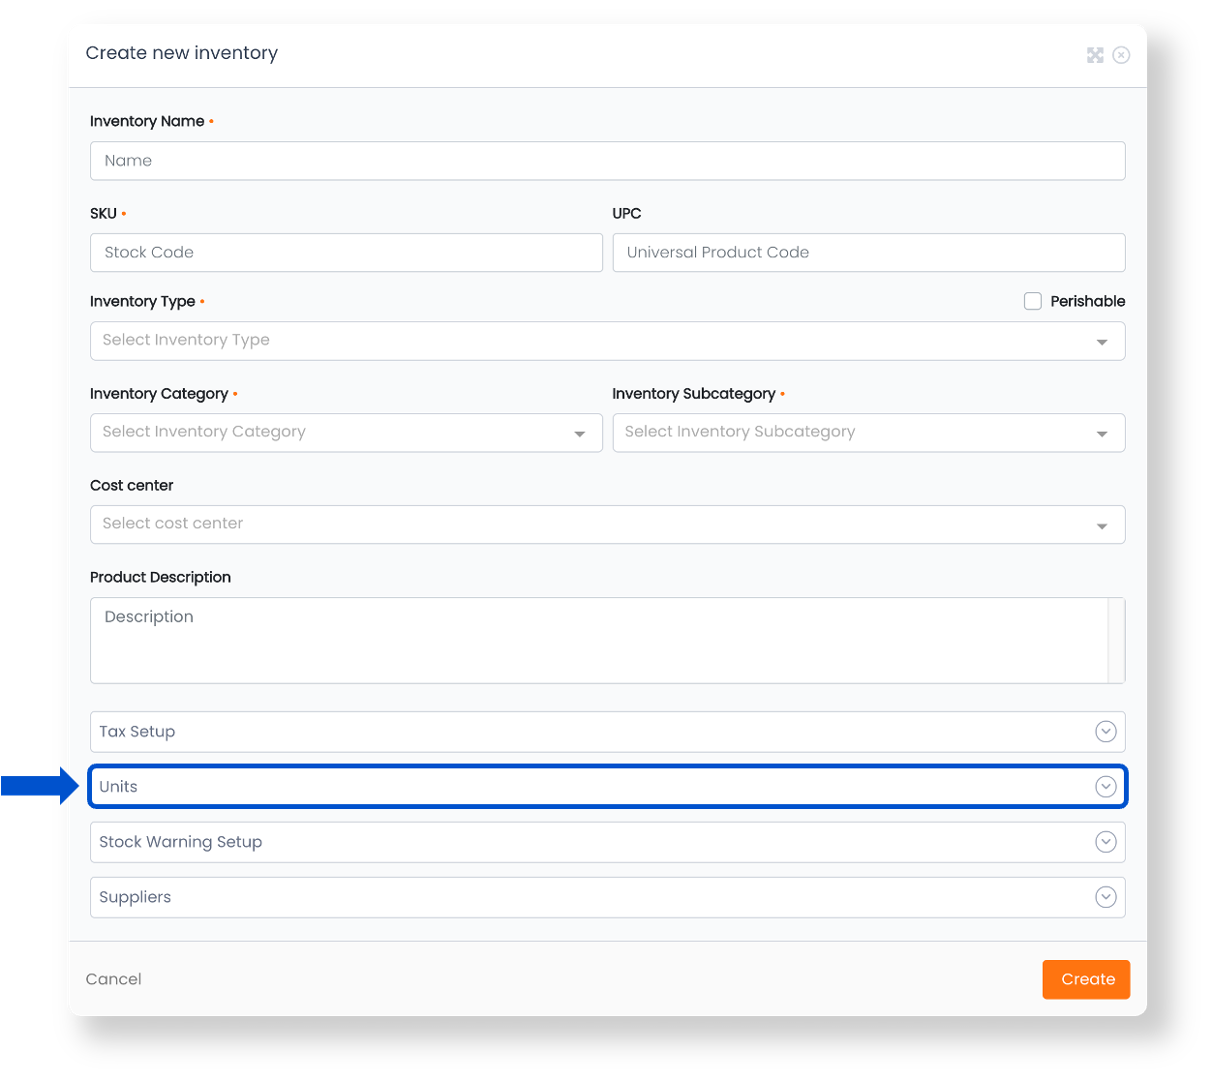Click the chevron icon on Suppliers section

click(x=1106, y=897)
